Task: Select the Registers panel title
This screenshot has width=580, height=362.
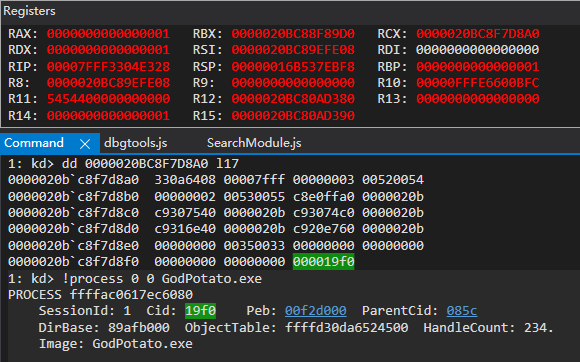Action: [29, 11]
